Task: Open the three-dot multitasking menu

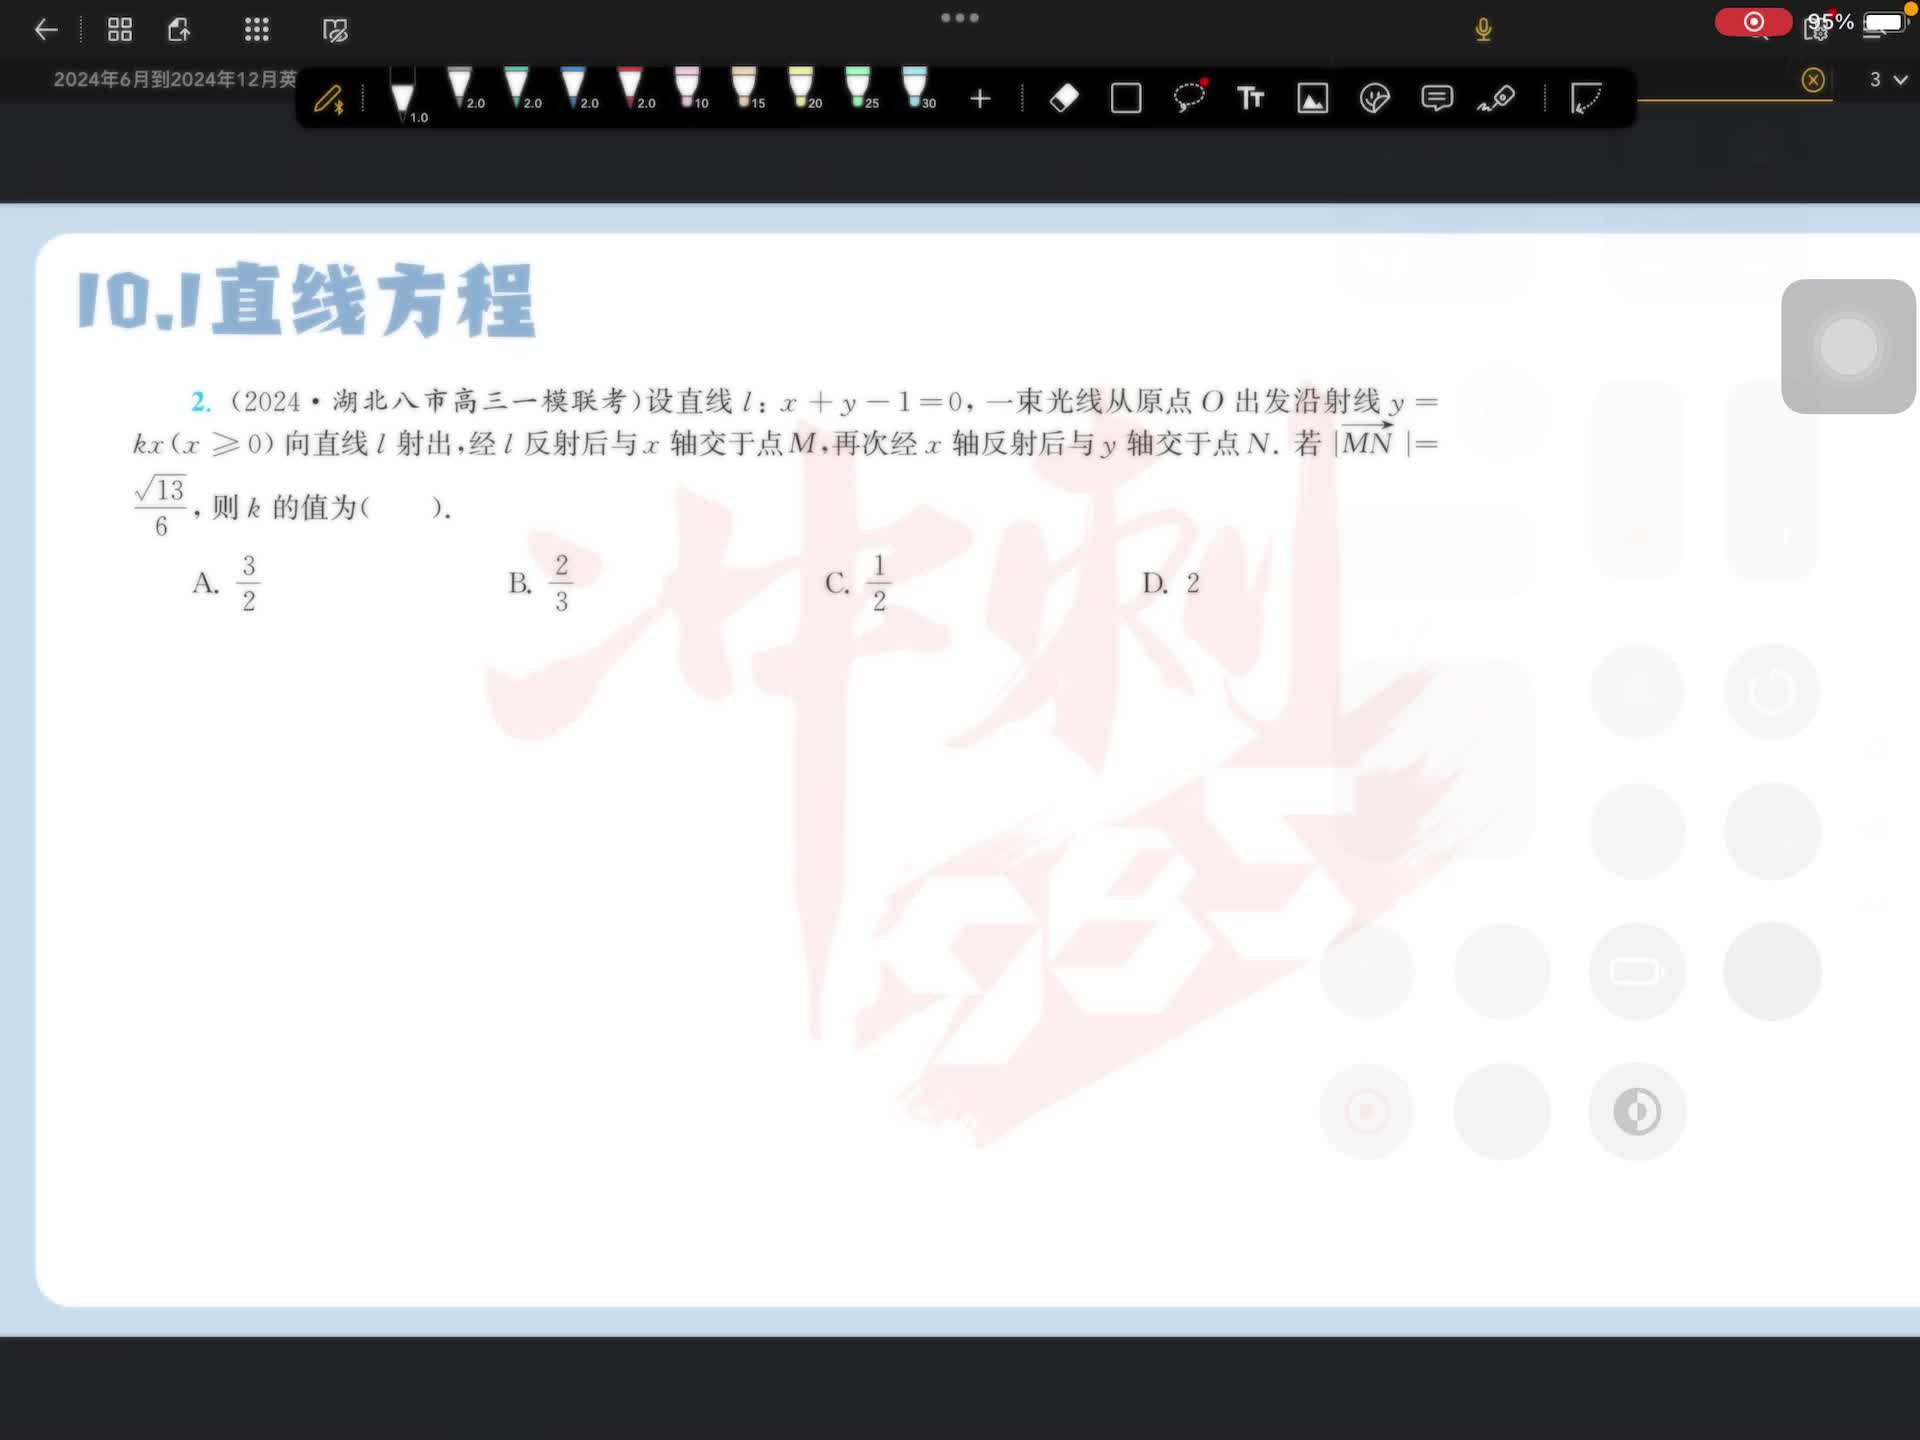Action: tap(959, 18)
